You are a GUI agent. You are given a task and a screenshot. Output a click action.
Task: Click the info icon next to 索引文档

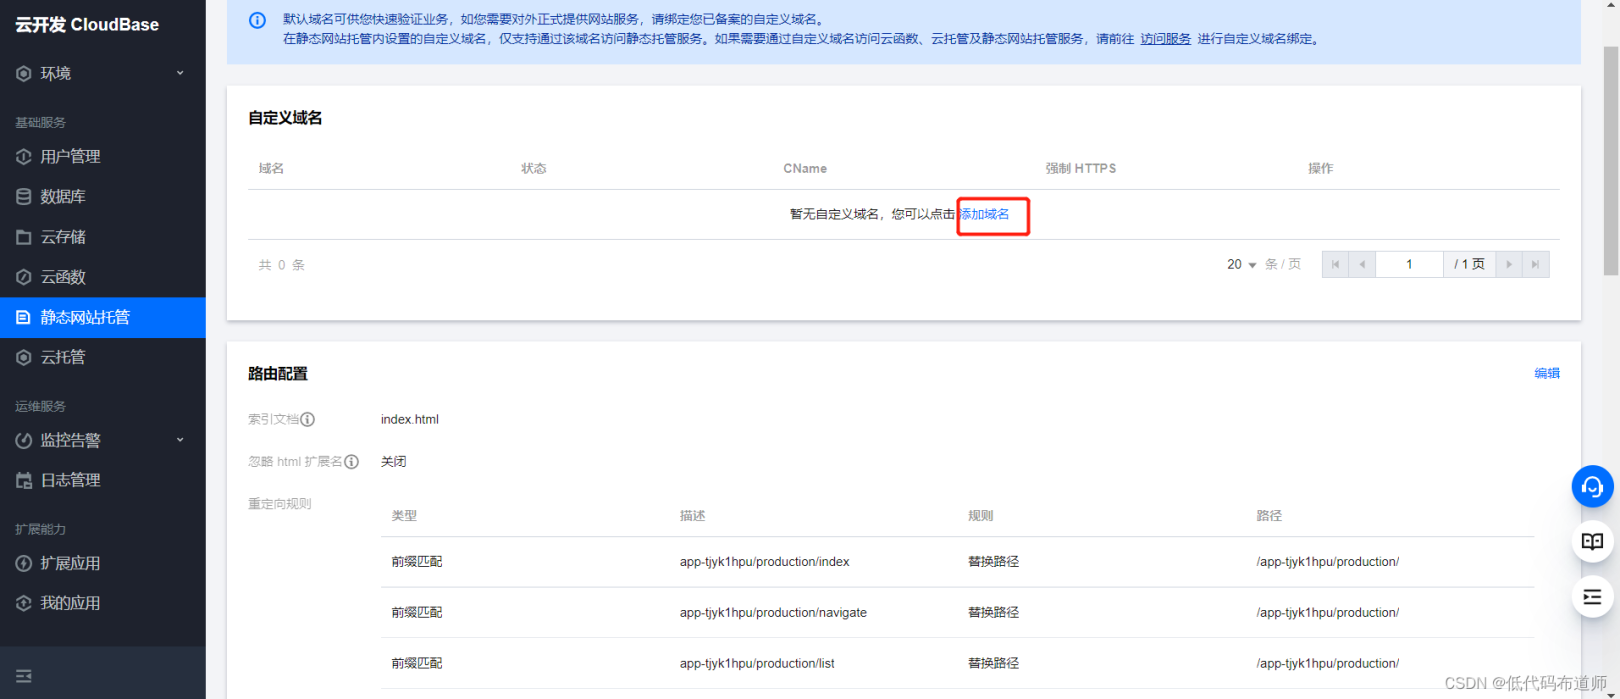point(308,419)
